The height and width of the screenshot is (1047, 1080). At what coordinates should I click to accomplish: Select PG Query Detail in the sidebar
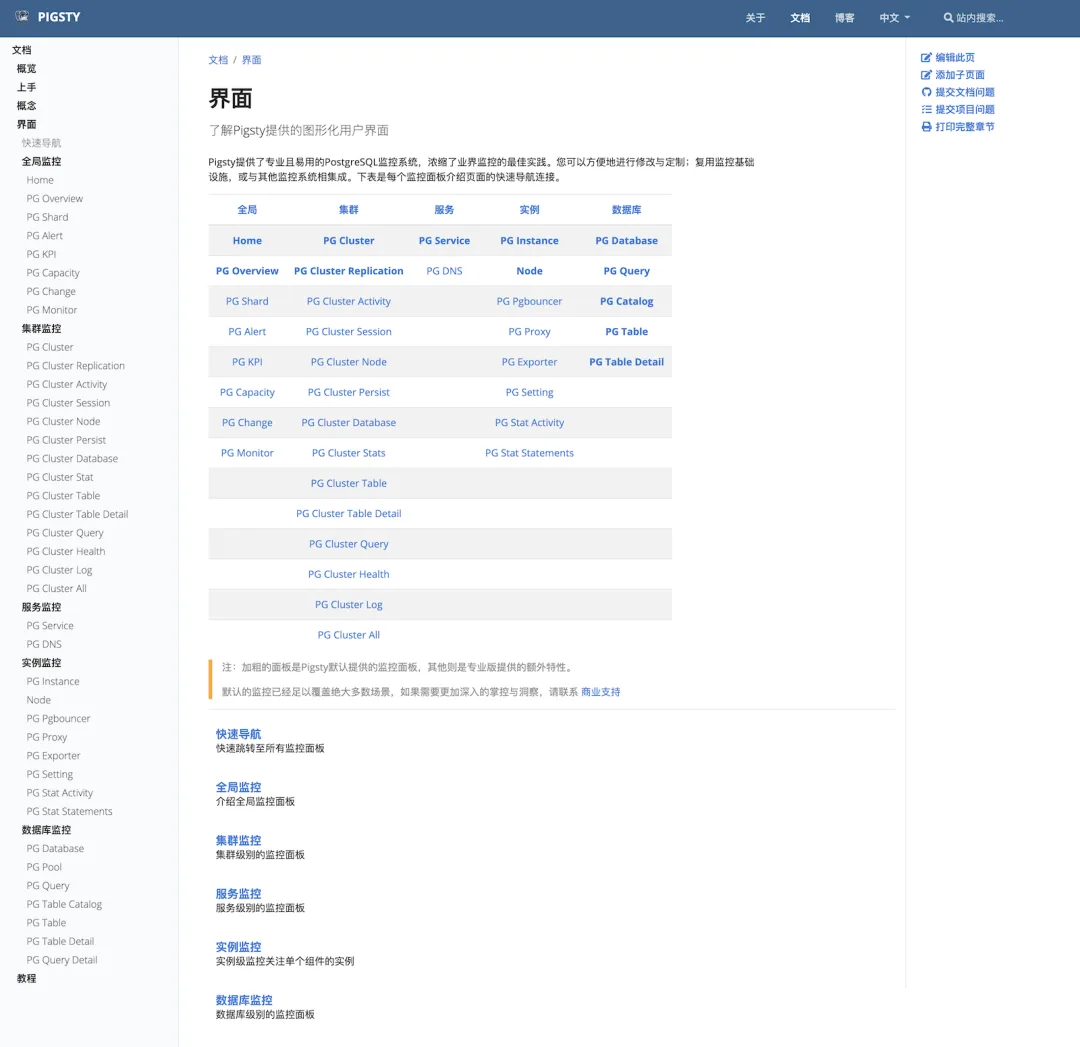[62, 960]
